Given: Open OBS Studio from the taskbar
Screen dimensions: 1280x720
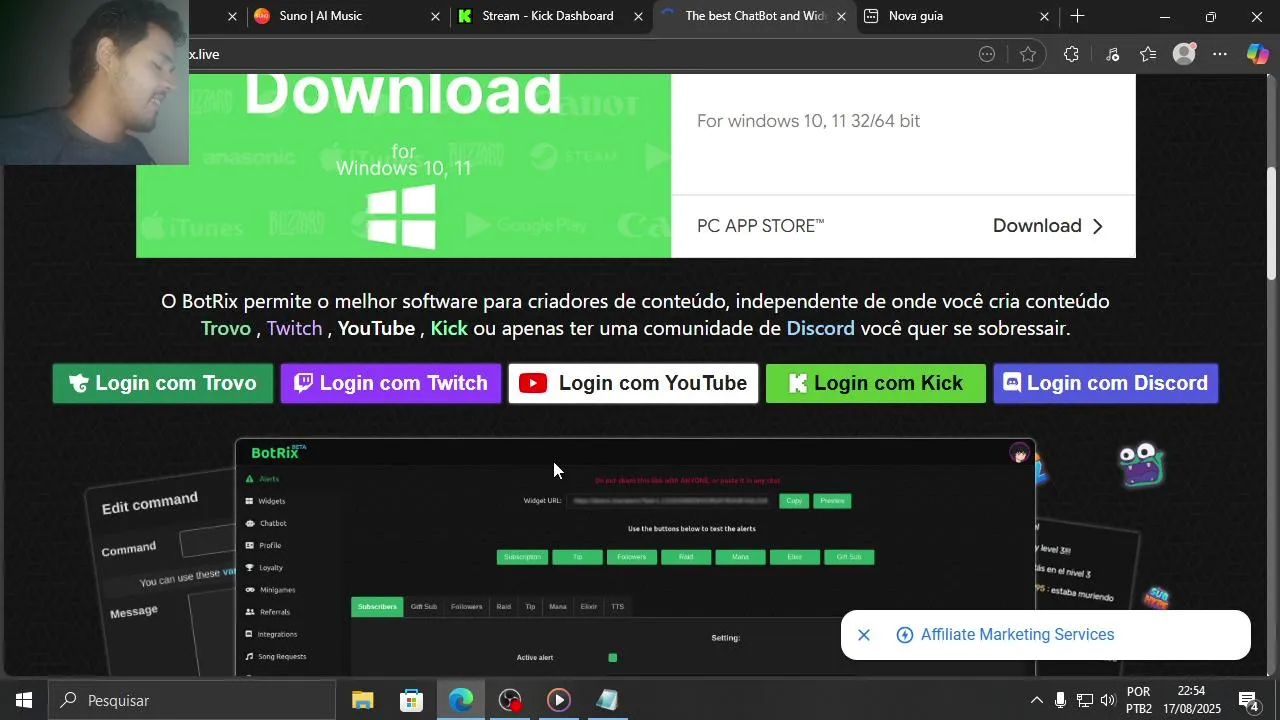Looking at the screenshot, I should [510, 700].
